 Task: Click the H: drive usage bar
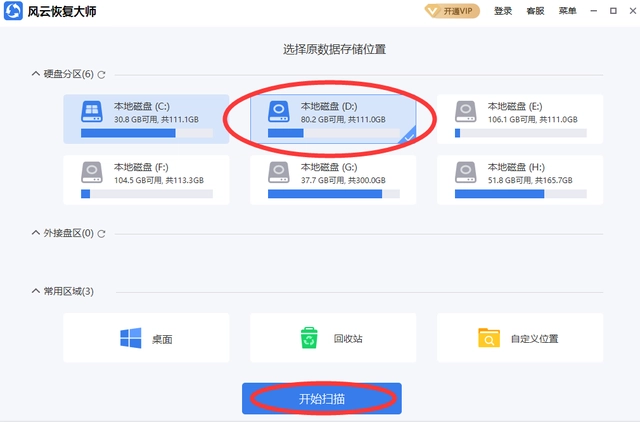pos(521,194)
